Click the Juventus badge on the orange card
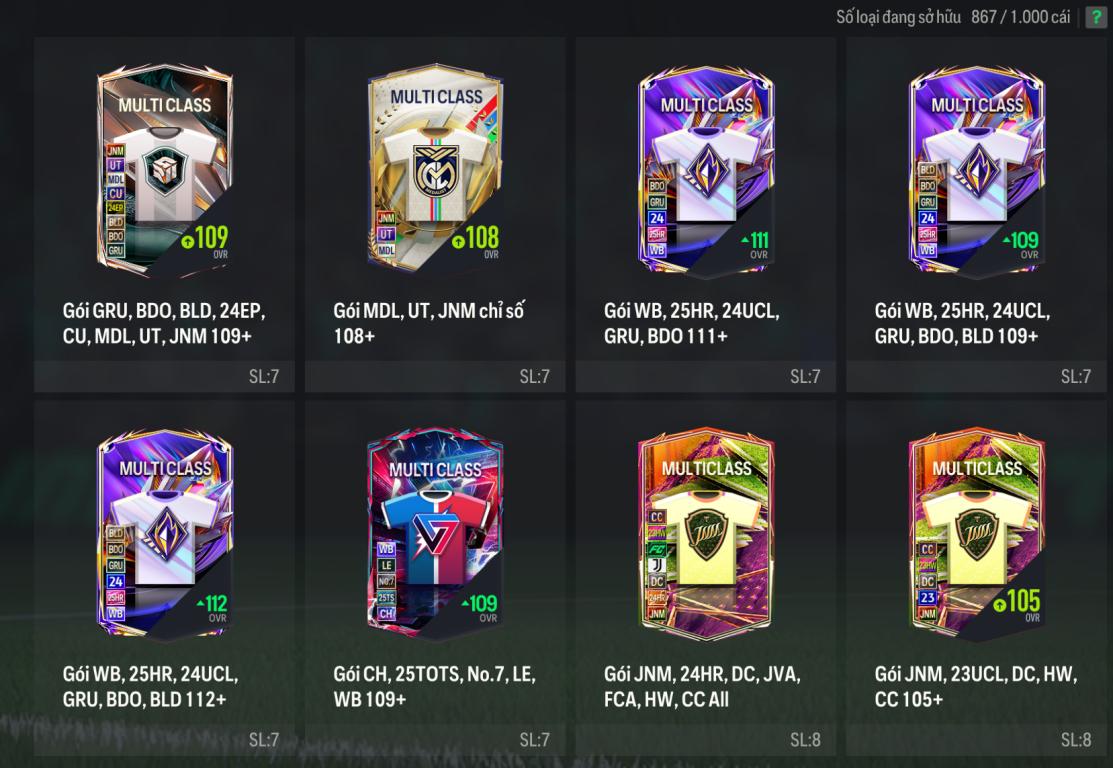The width and height of the screenshot is (1113, 768). [x=657, y=565]
